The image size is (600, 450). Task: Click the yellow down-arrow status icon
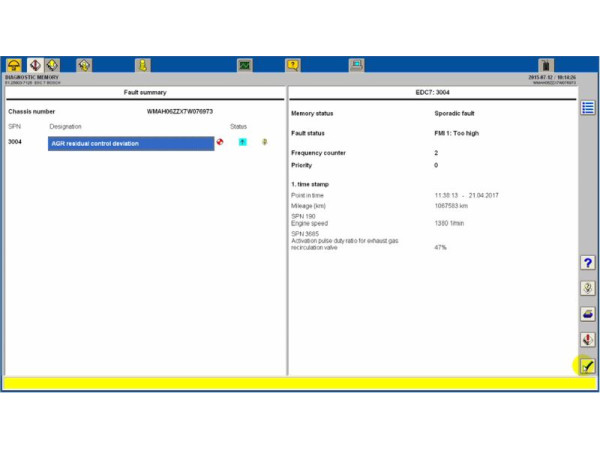pyautogui.click(x=265, y=142)
